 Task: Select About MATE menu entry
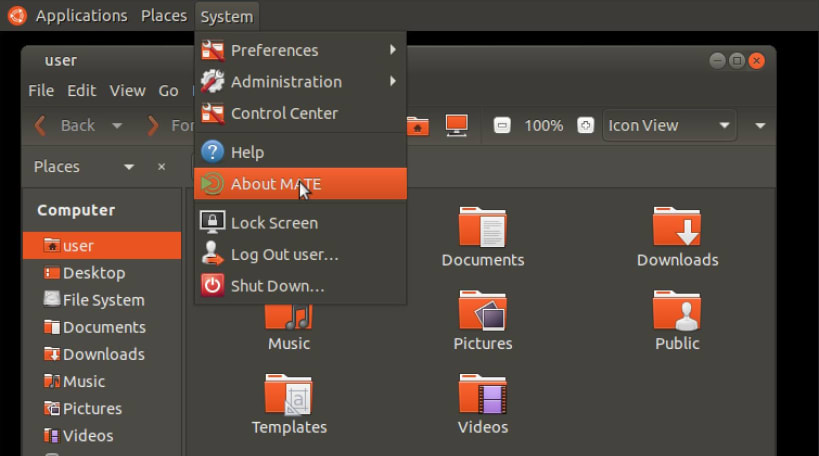point(300,183)
